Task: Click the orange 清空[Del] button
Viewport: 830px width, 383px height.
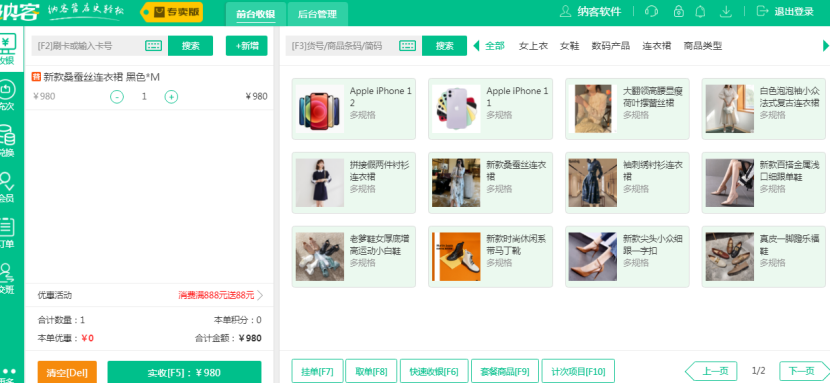Action: (x=67, y=372)
